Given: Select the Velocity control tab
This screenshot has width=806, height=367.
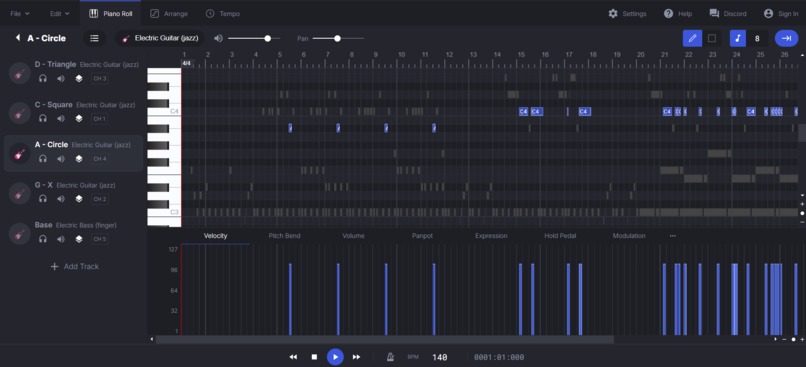Looking at the screenshot, I should 215,236.
